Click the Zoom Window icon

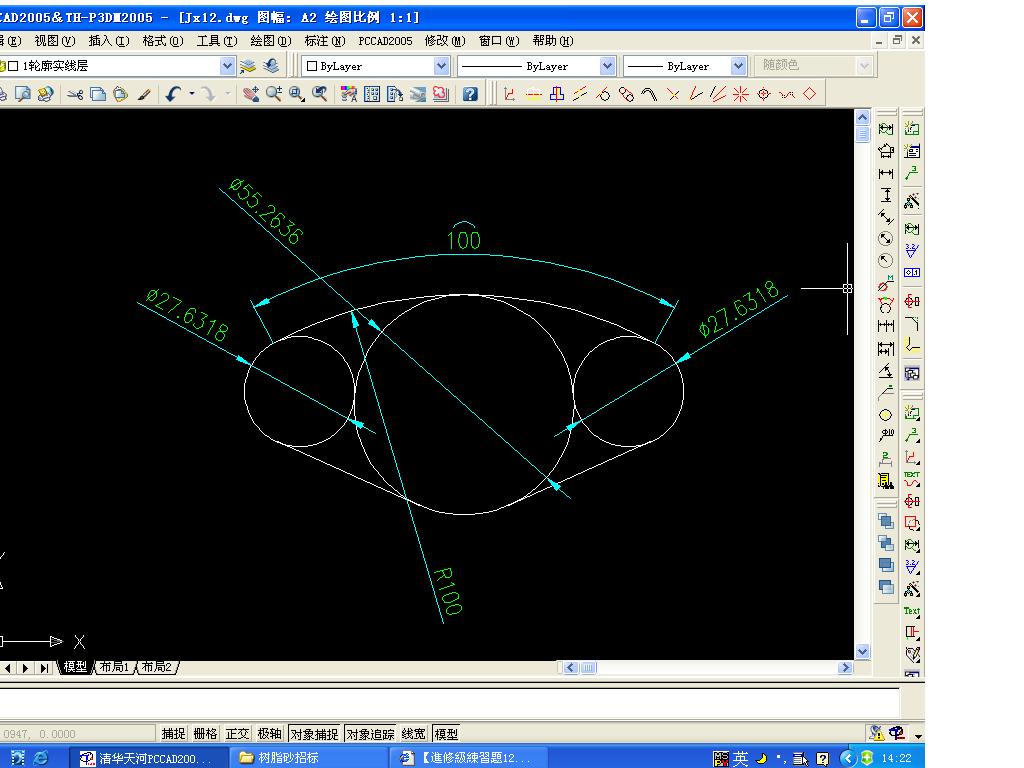296,95
